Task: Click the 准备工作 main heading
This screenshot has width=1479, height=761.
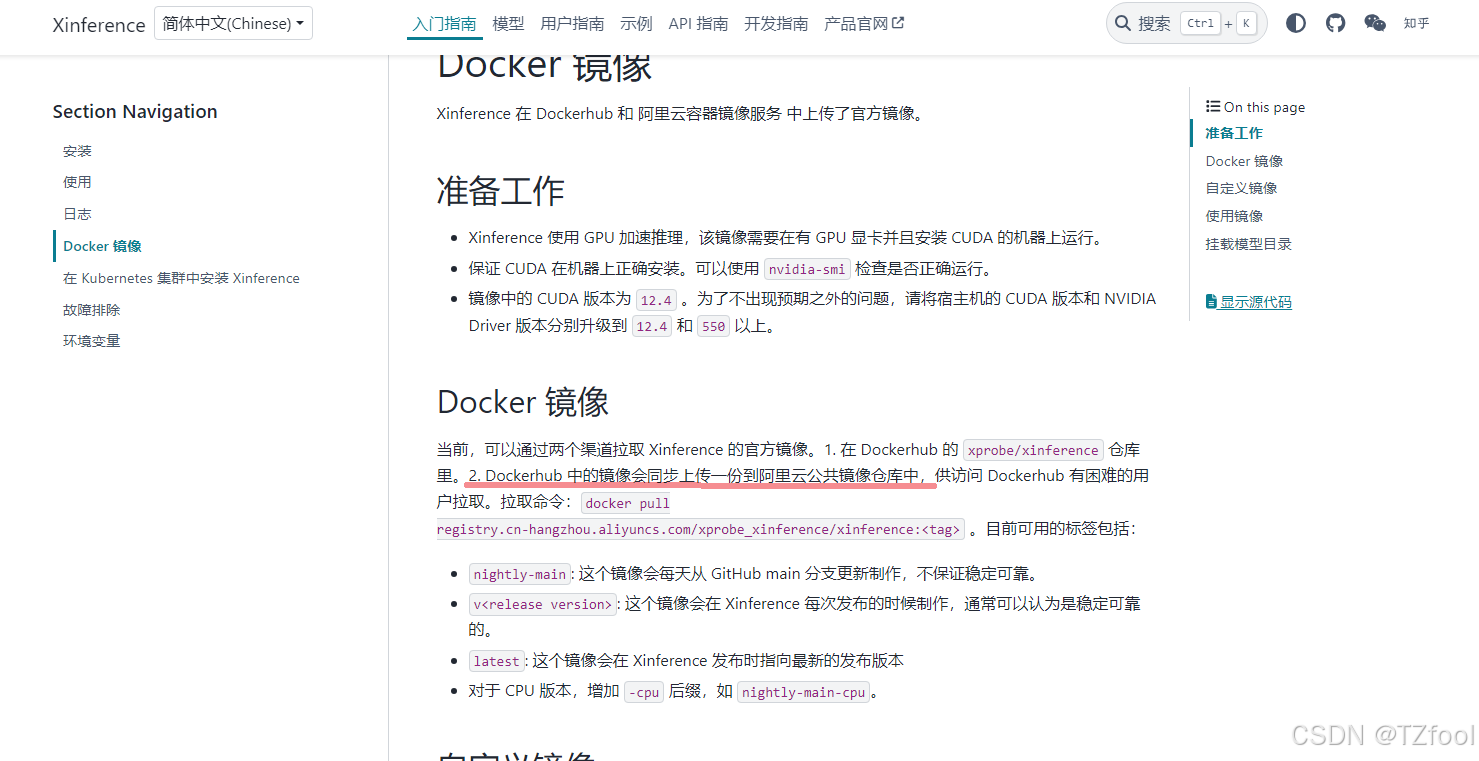Action: click(x=501, y=190)
